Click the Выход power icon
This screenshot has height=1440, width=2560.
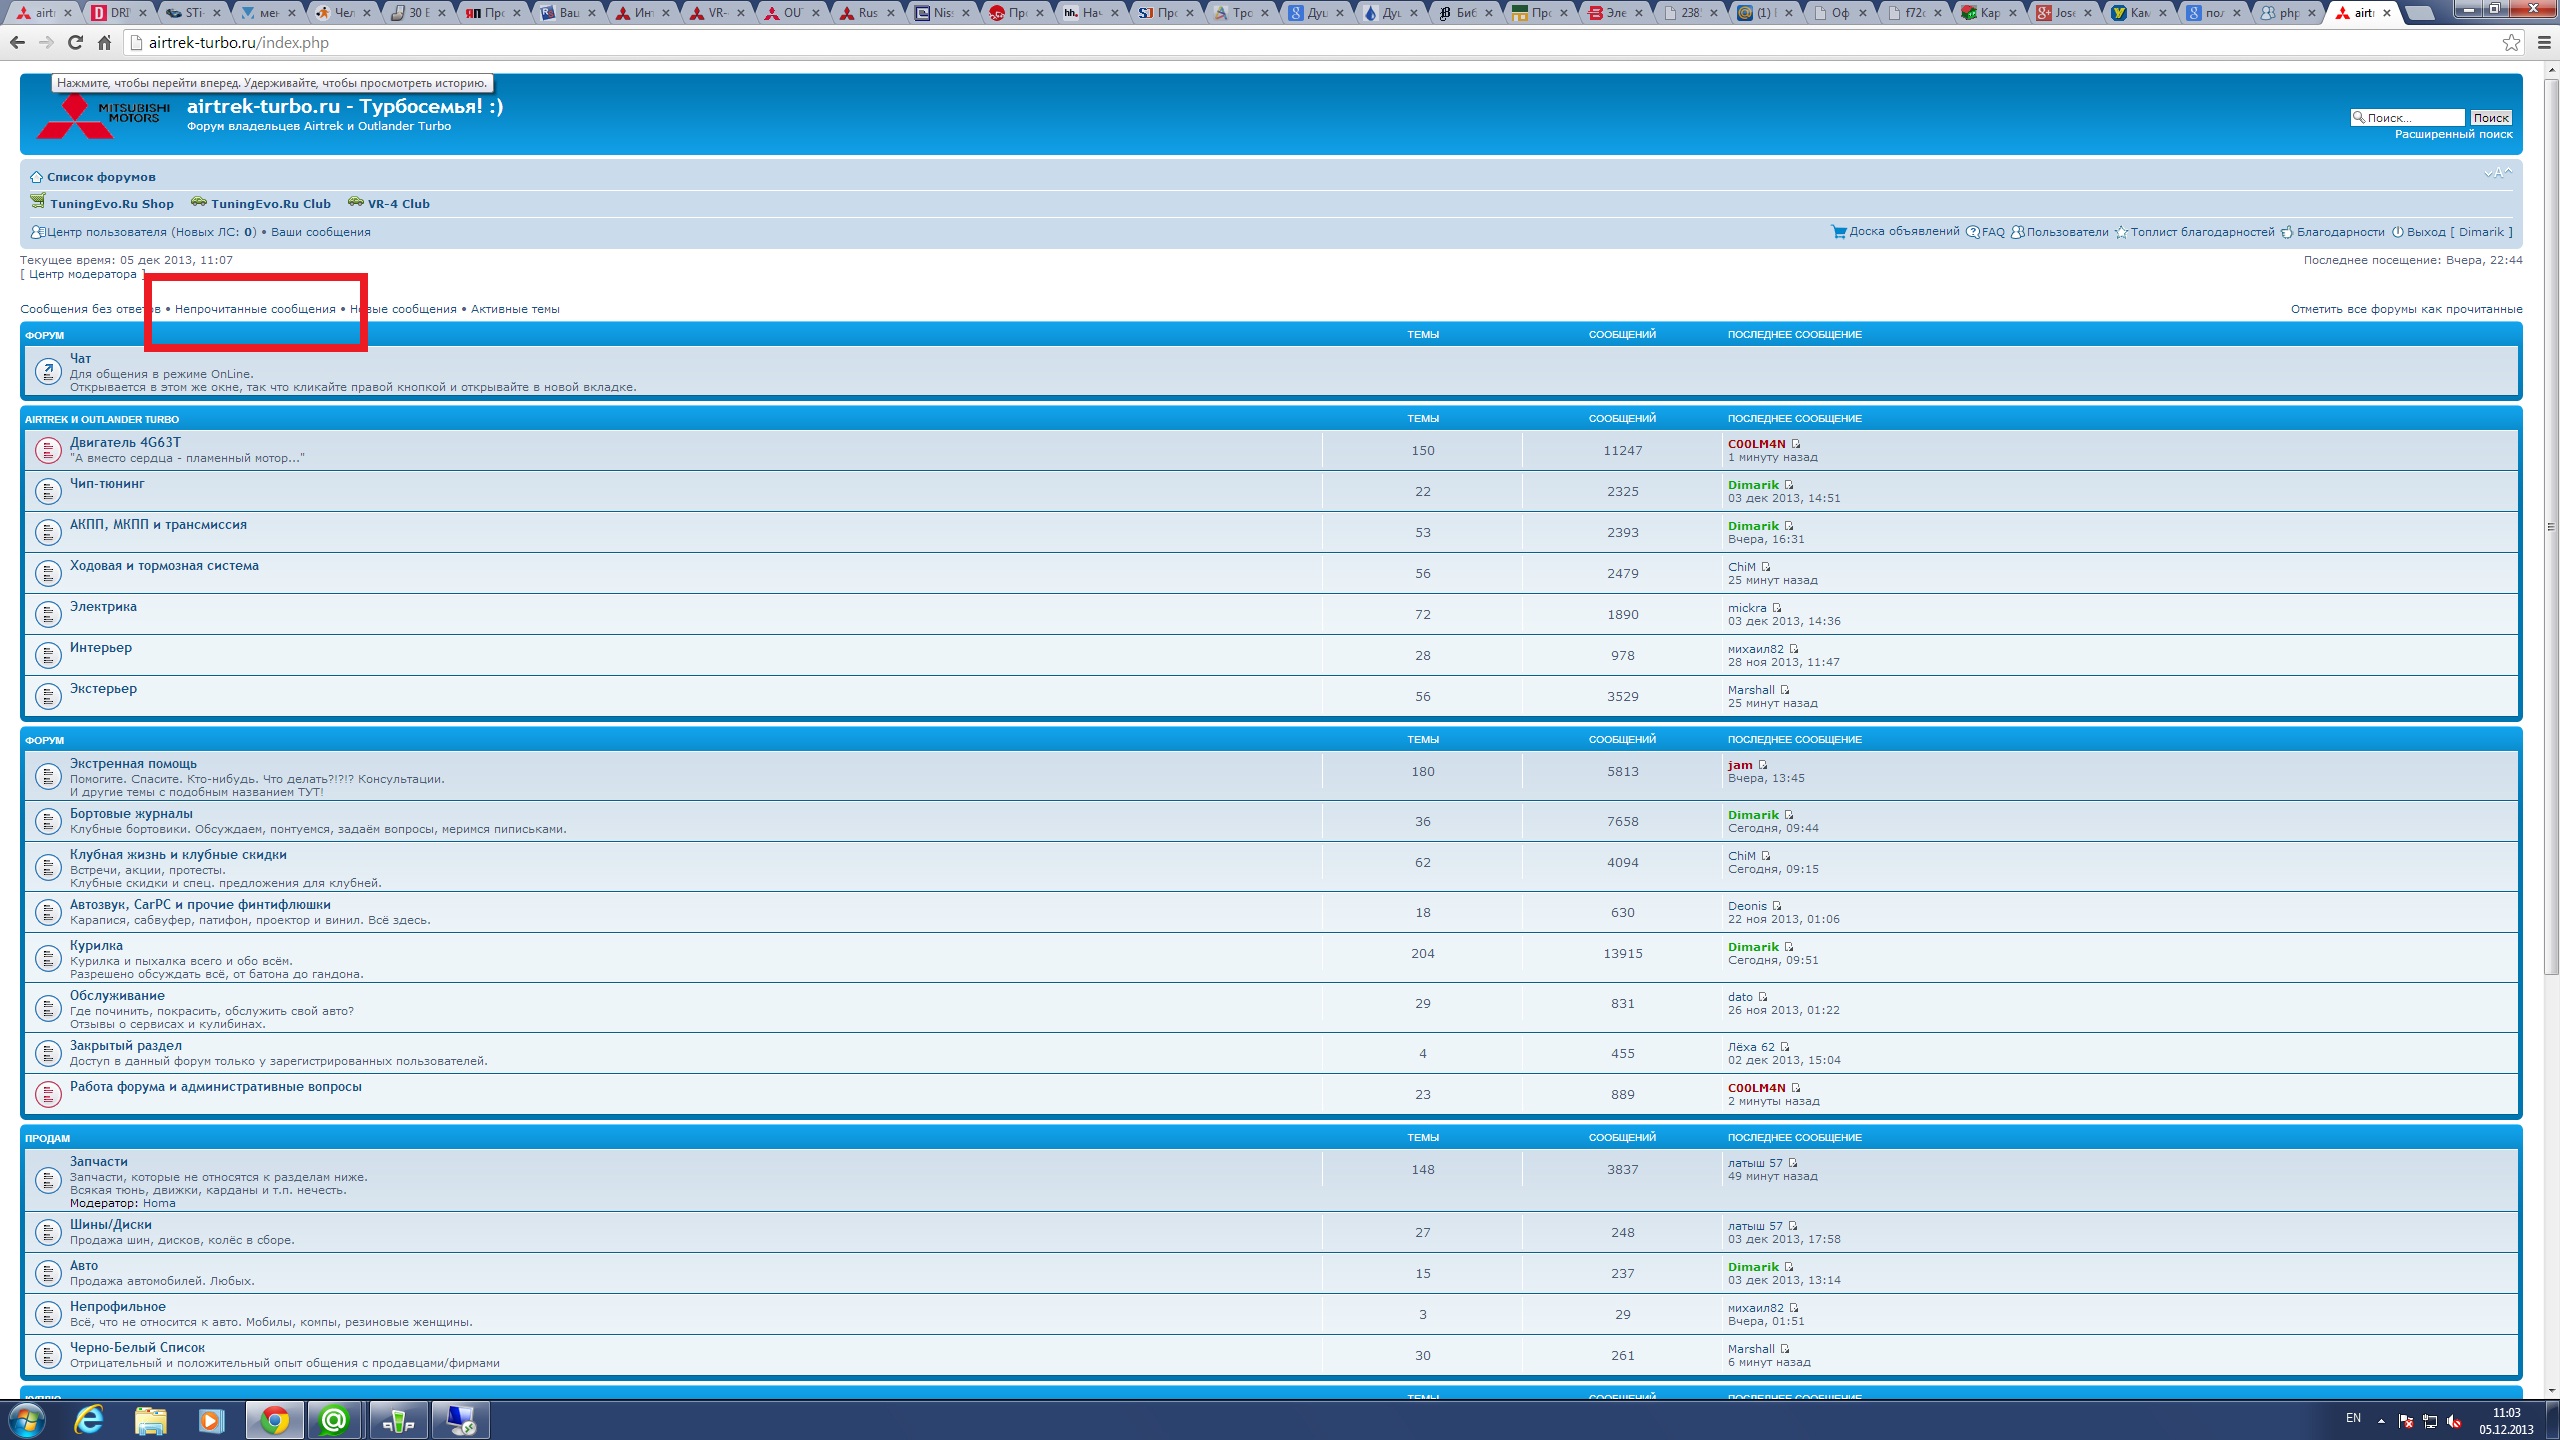[x=2397, y=232]
